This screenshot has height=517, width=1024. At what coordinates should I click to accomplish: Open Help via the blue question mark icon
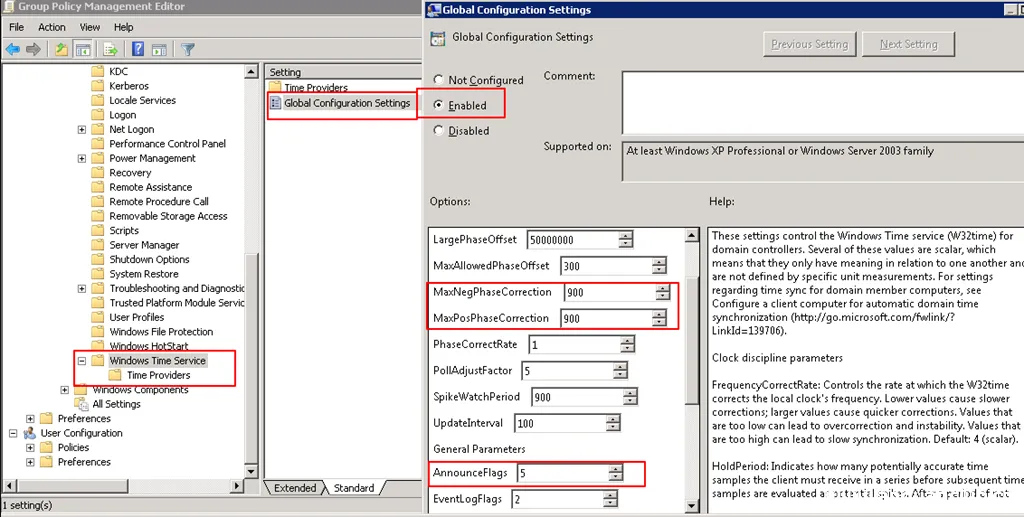137,49
